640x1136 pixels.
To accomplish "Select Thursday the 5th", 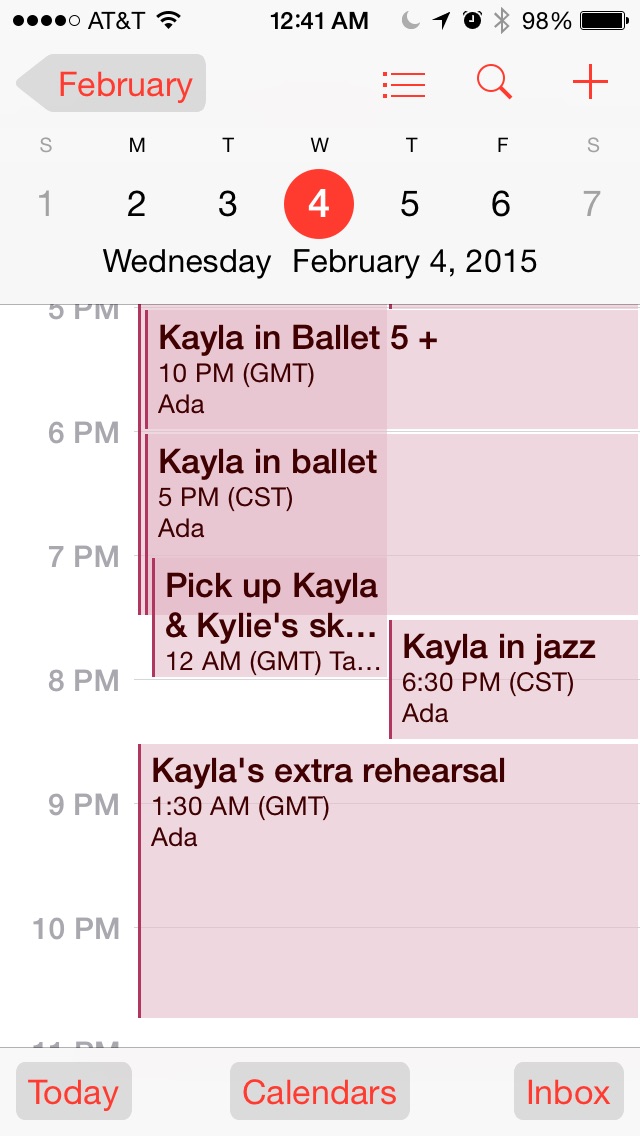I will pos(410,204).
